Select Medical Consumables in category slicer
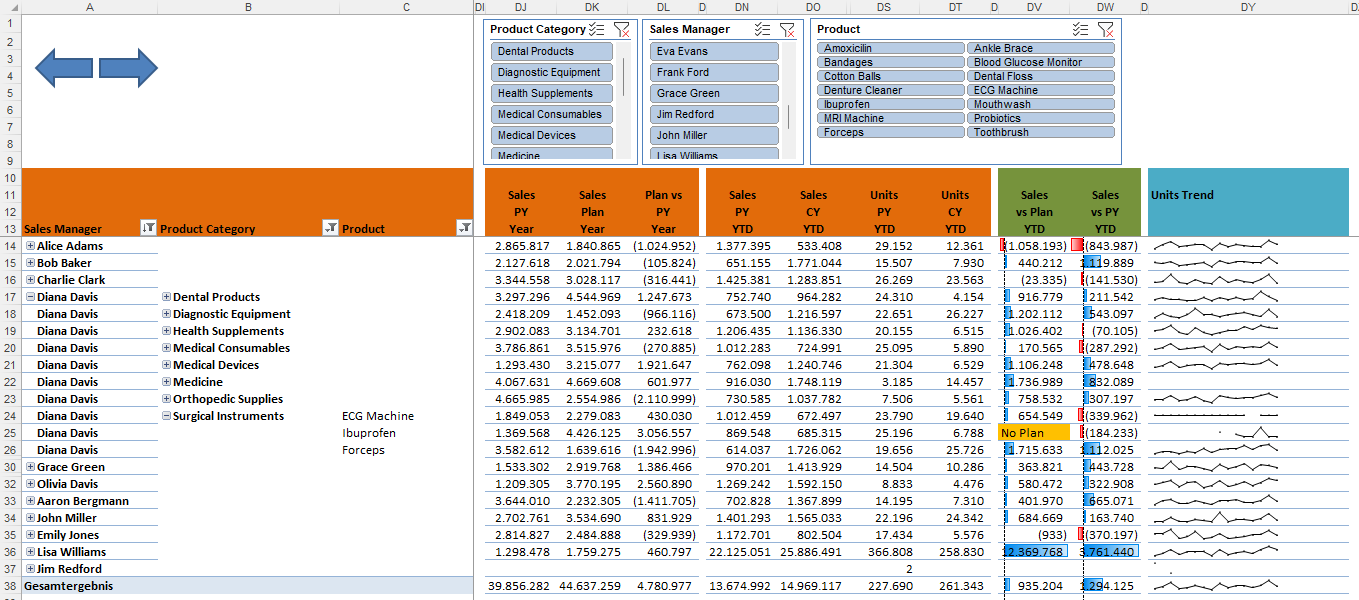Screen dimensions: 1359x600 coord(551,114)
